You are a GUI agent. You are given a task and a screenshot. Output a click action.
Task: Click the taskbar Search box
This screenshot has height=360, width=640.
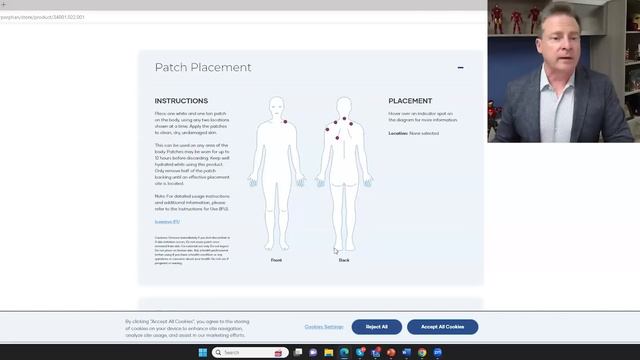point(250,352)
